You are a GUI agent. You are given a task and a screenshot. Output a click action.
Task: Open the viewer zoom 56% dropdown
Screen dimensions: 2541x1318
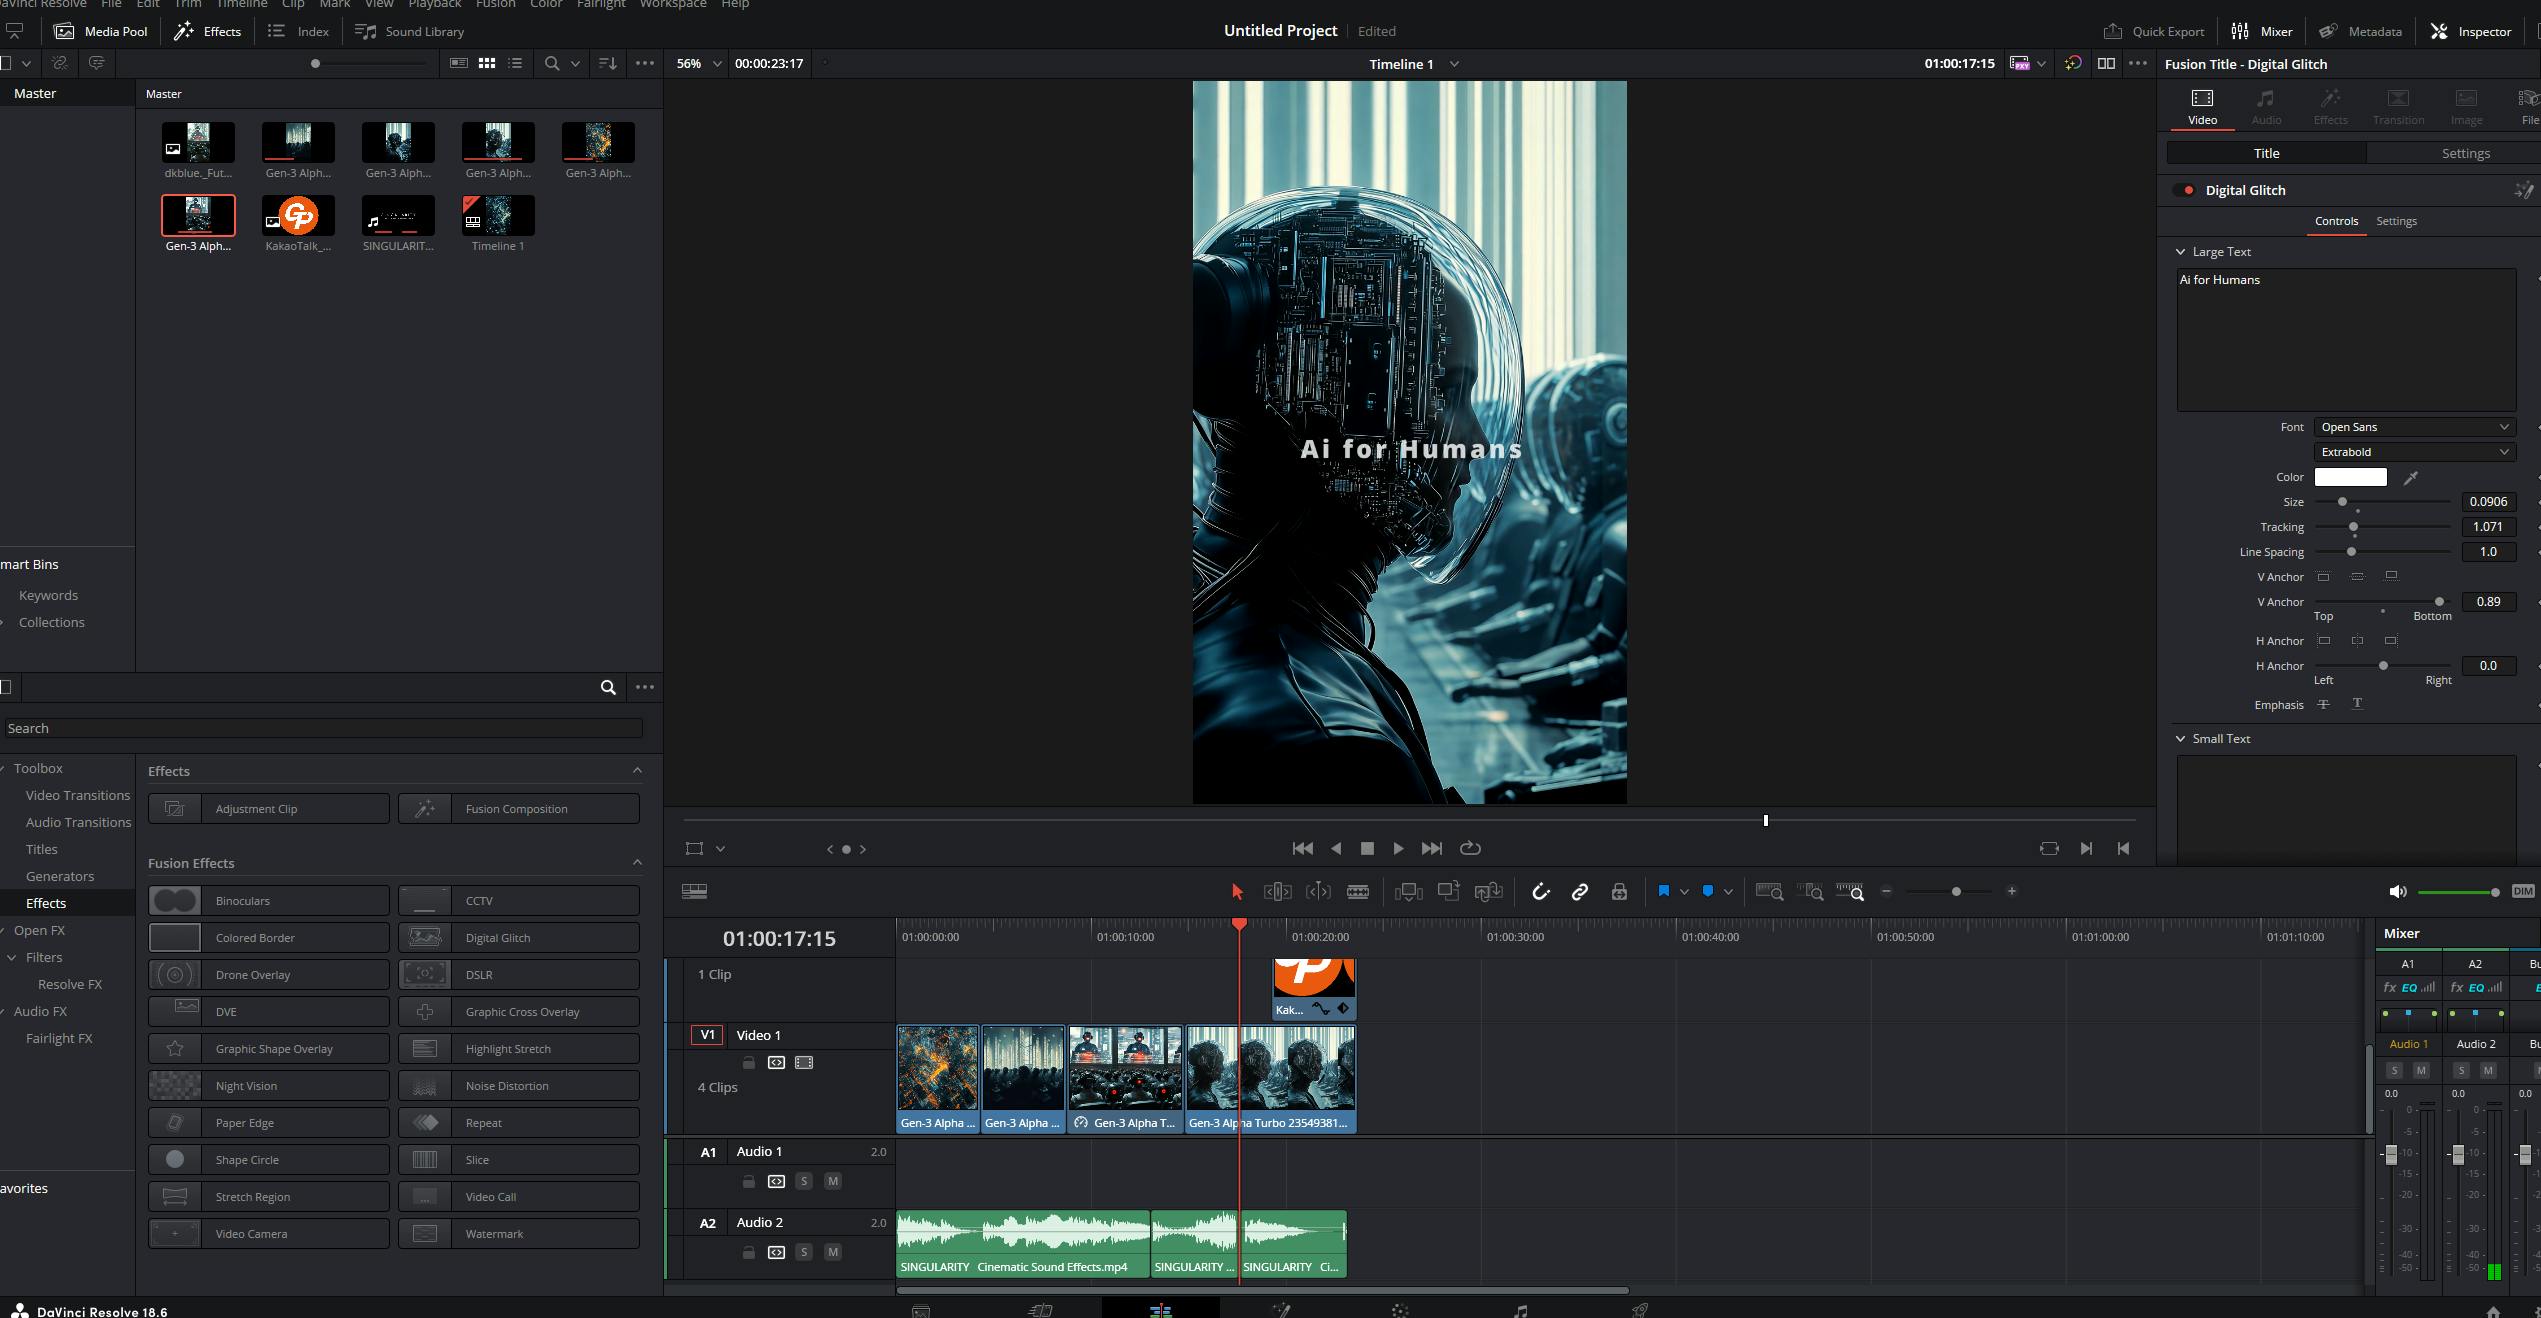698,63
